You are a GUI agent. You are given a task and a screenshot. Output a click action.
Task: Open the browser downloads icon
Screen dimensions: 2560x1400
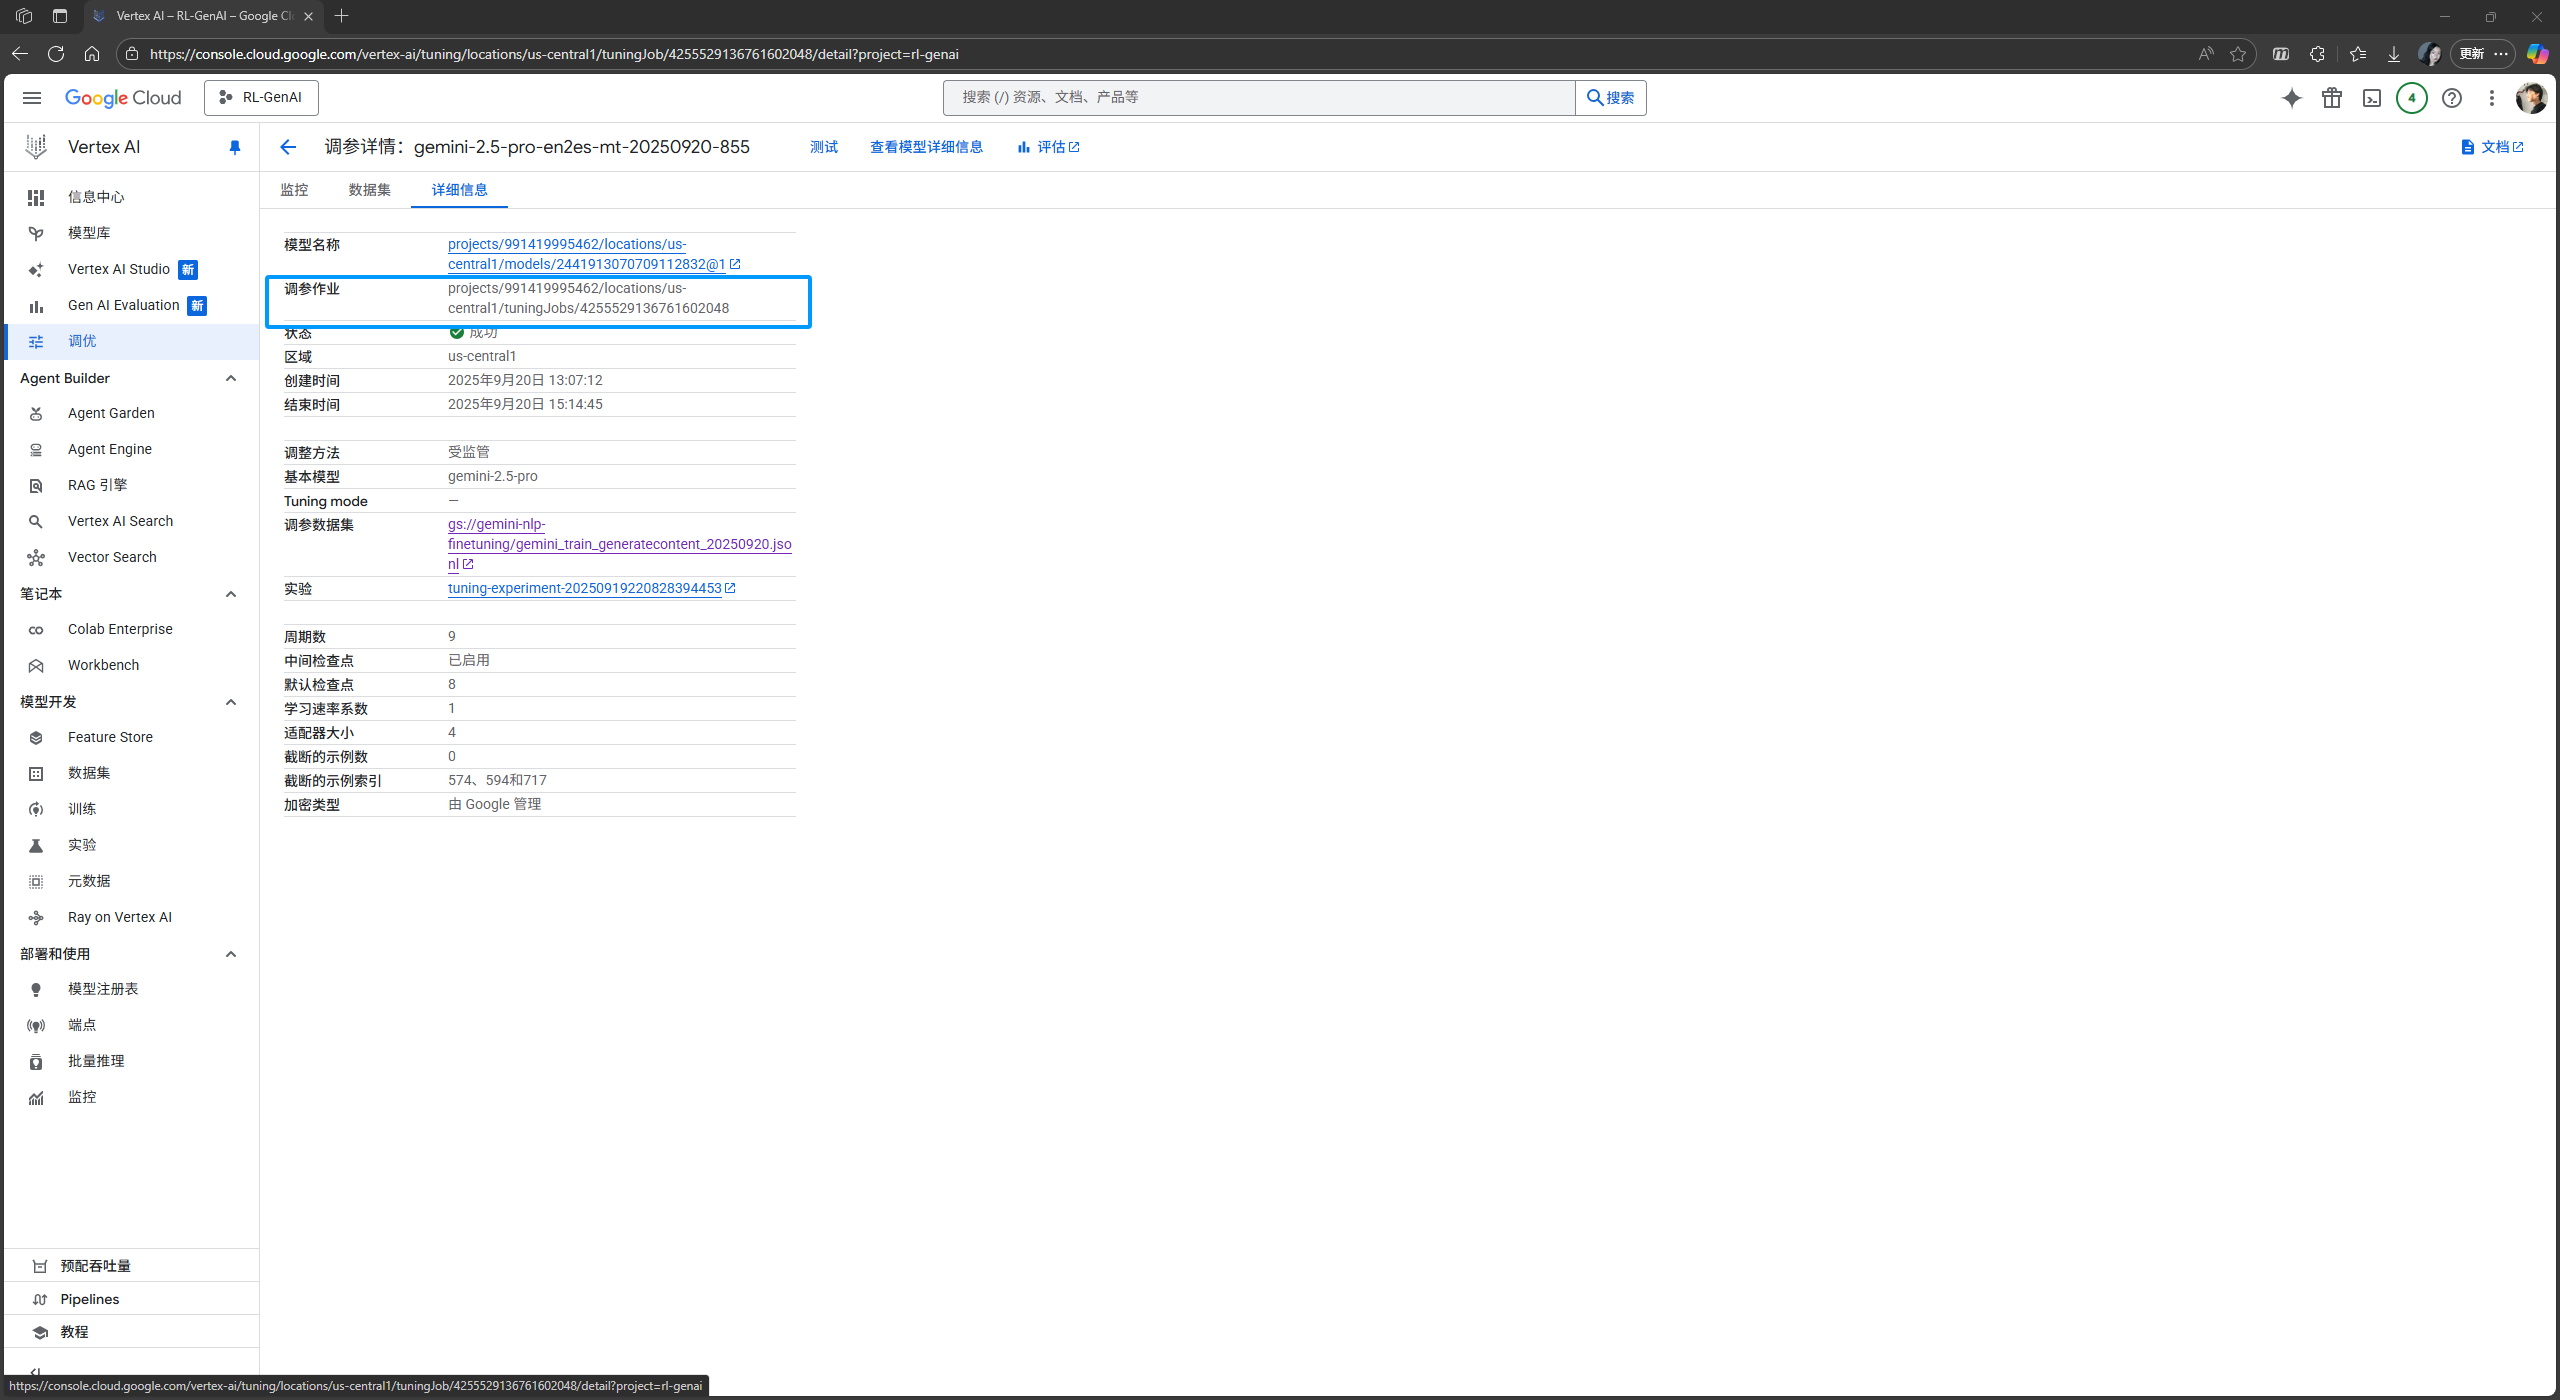pos(2394,54)
